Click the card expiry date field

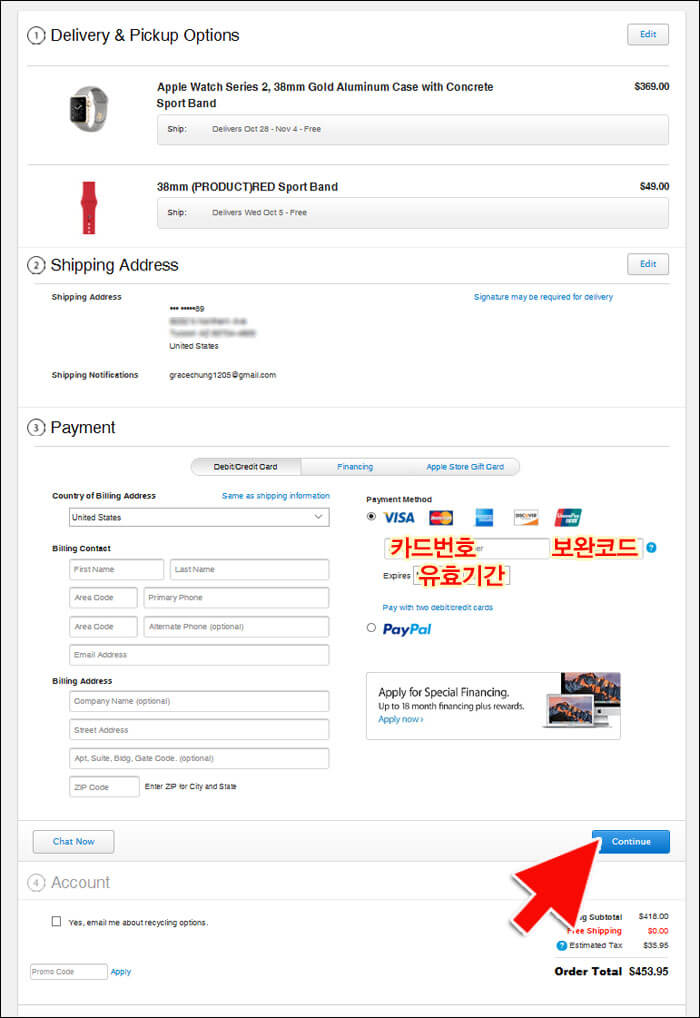(x=461, y=576)
